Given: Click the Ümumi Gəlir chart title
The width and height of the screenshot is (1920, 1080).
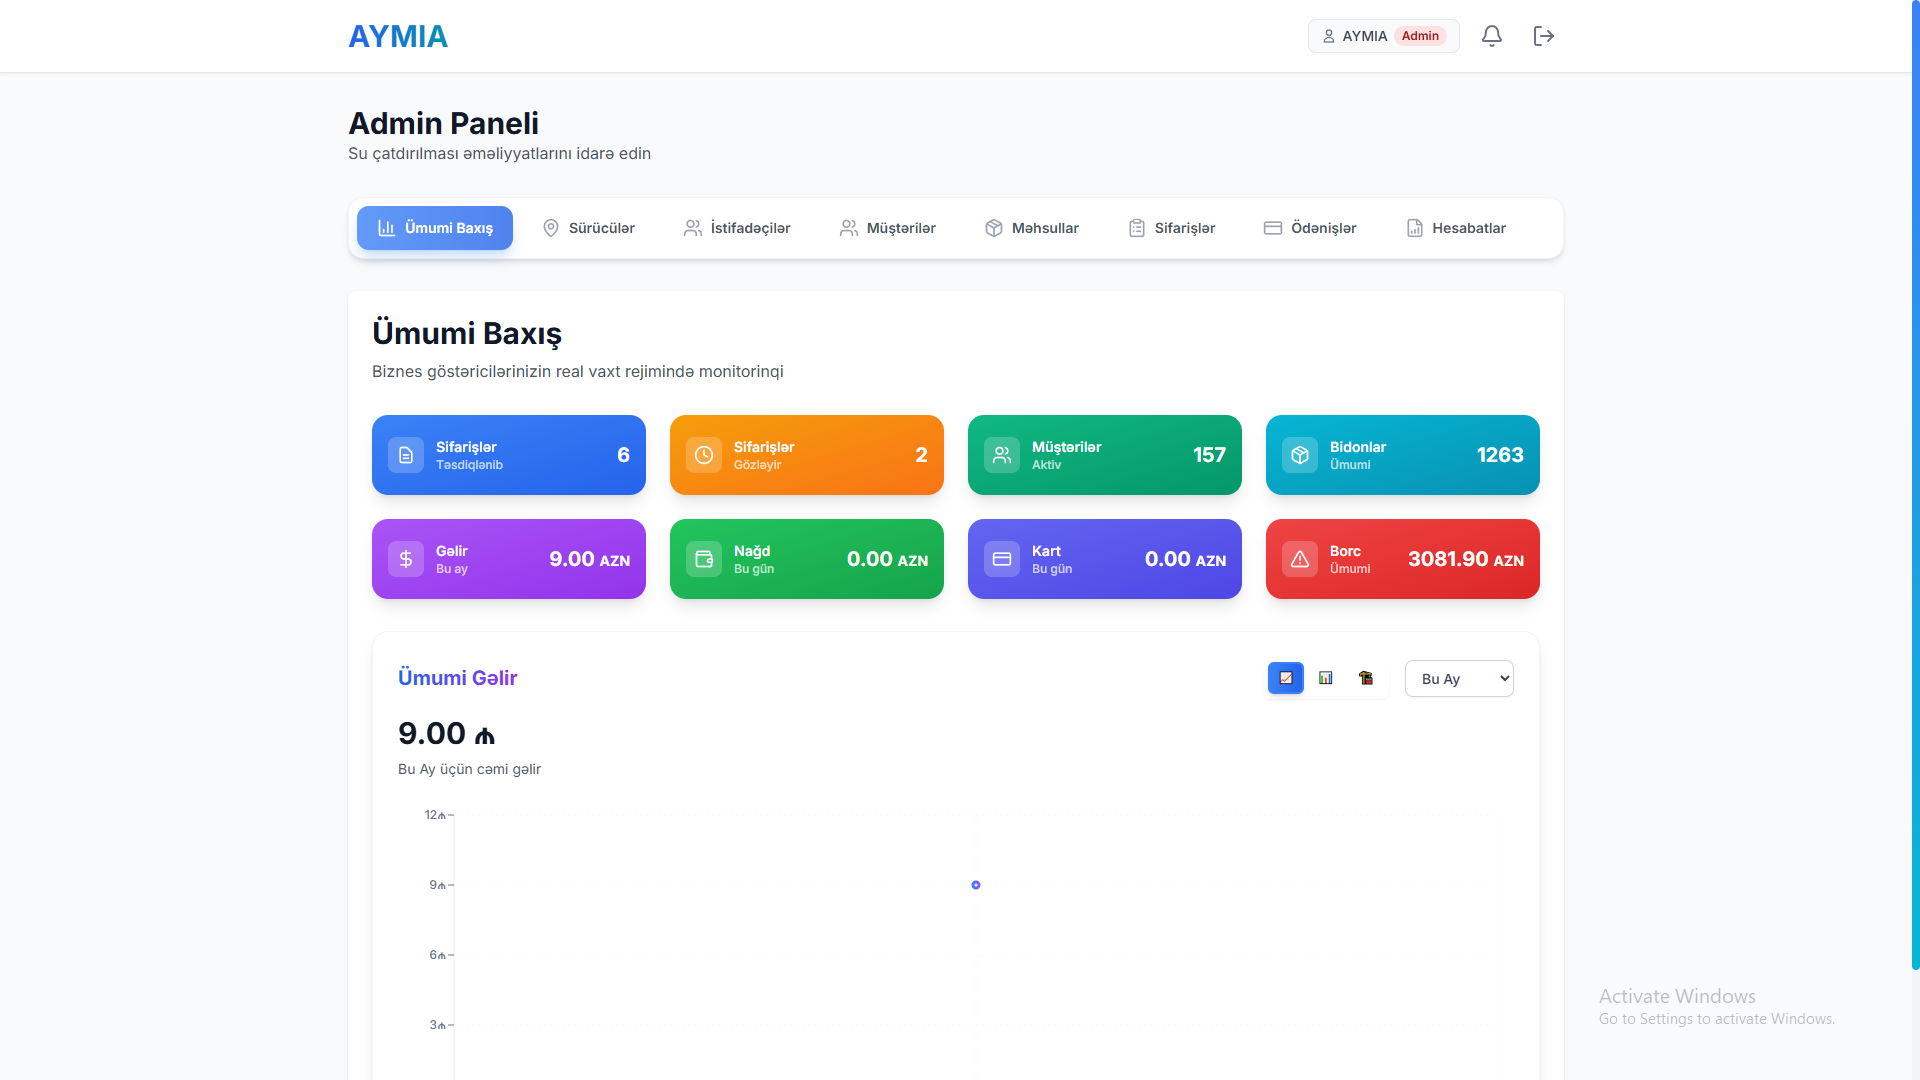Looking at the screenshot, I should (457, 678).
